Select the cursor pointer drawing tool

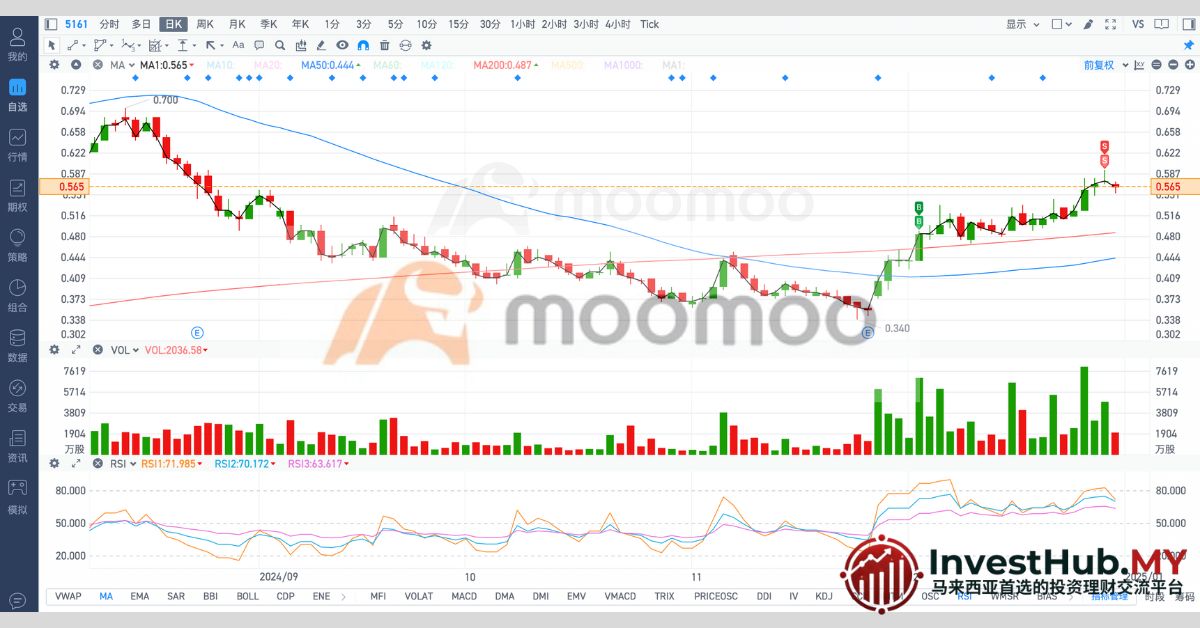point(53,44)
